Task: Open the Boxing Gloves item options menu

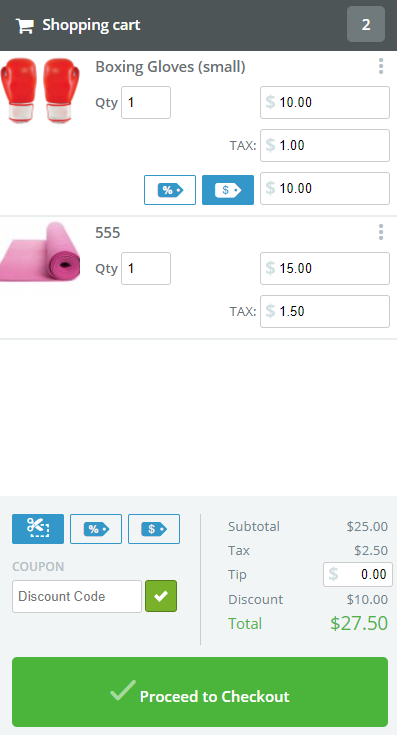Action: pos(381,66)
